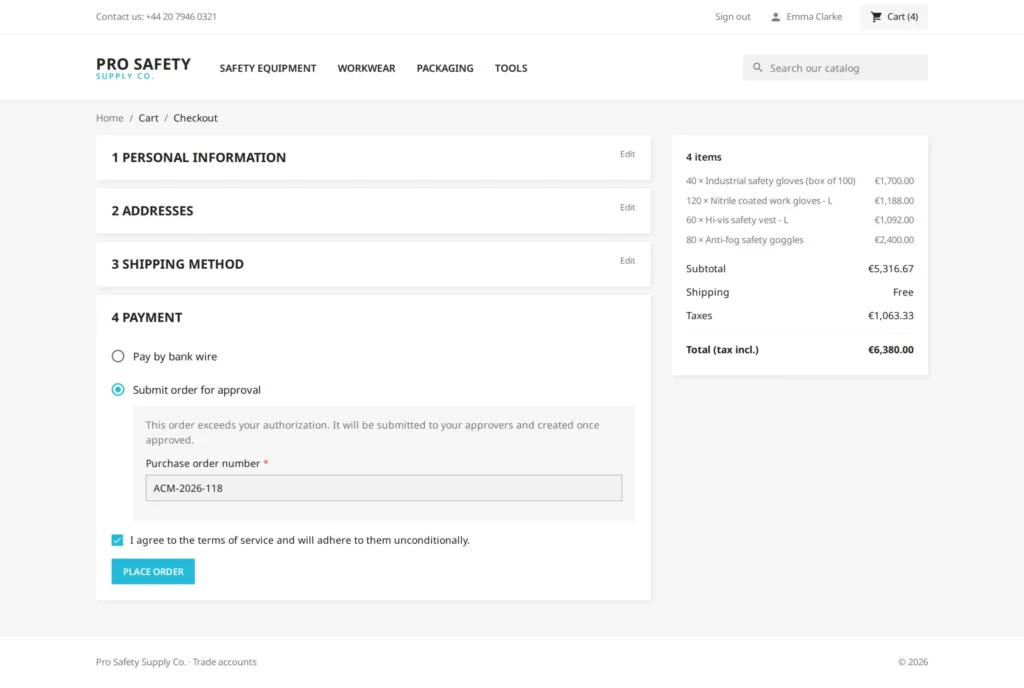Expand the 3 Shipping Method section heading

tap(178, 264)
